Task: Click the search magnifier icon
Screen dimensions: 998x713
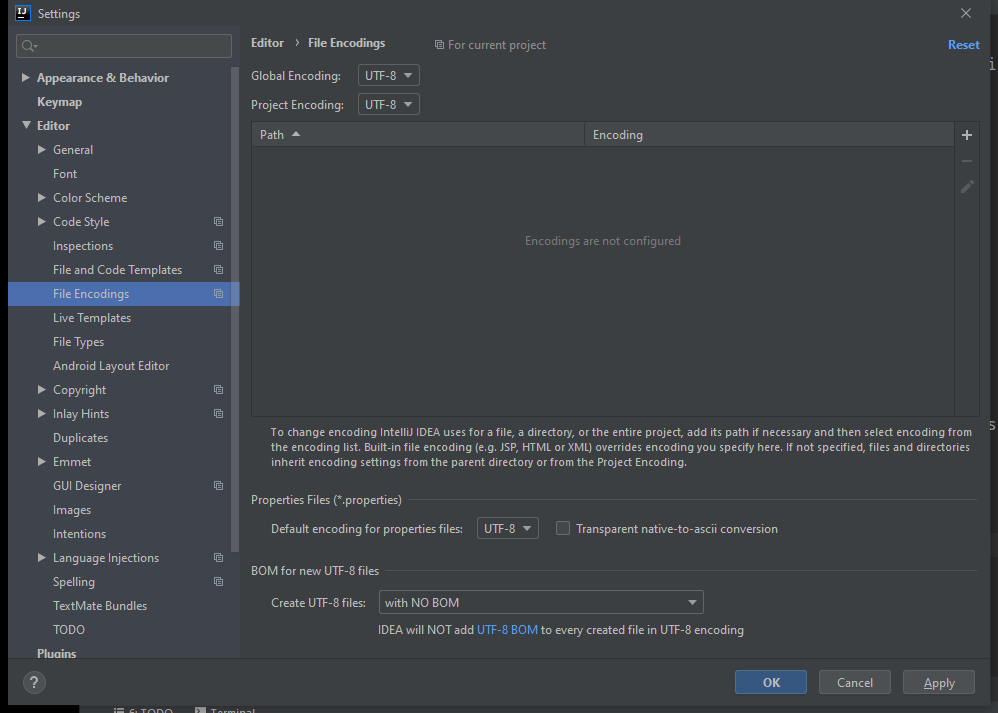Action: click(x=29, y=46)
